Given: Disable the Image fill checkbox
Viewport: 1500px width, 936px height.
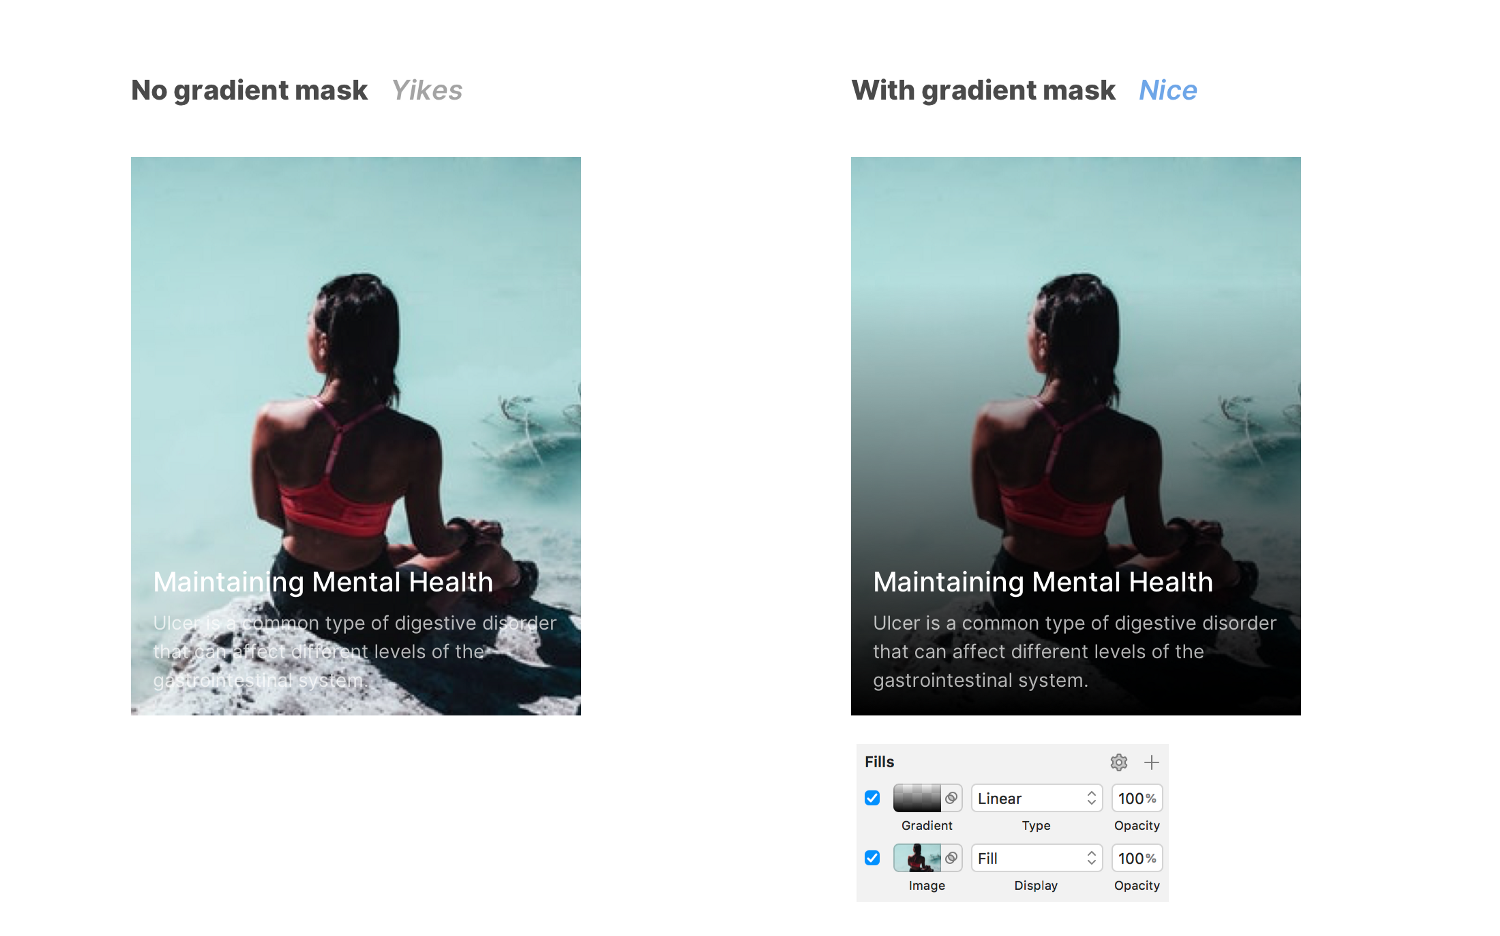Looking at the screenshot, I should tap(872, 858).
